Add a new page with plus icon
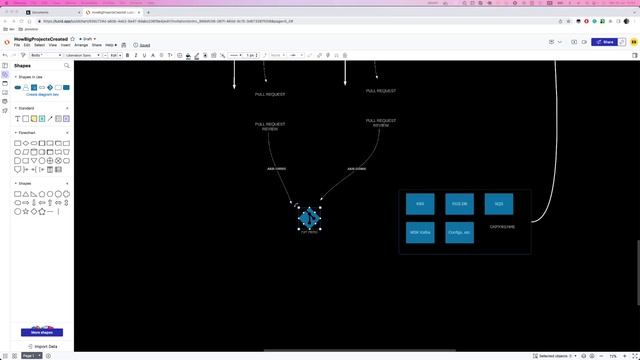The width and height of the screenshot is (640, 360). tap(48, 356)
